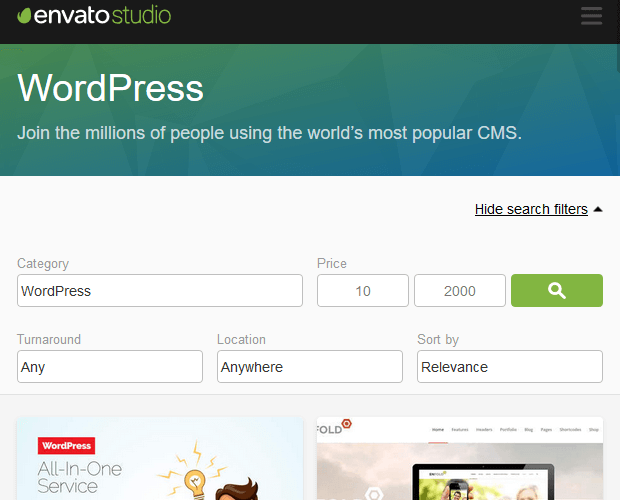
Task: Open the Turnaround dropdown set to Any
Action: click(110, 366)
